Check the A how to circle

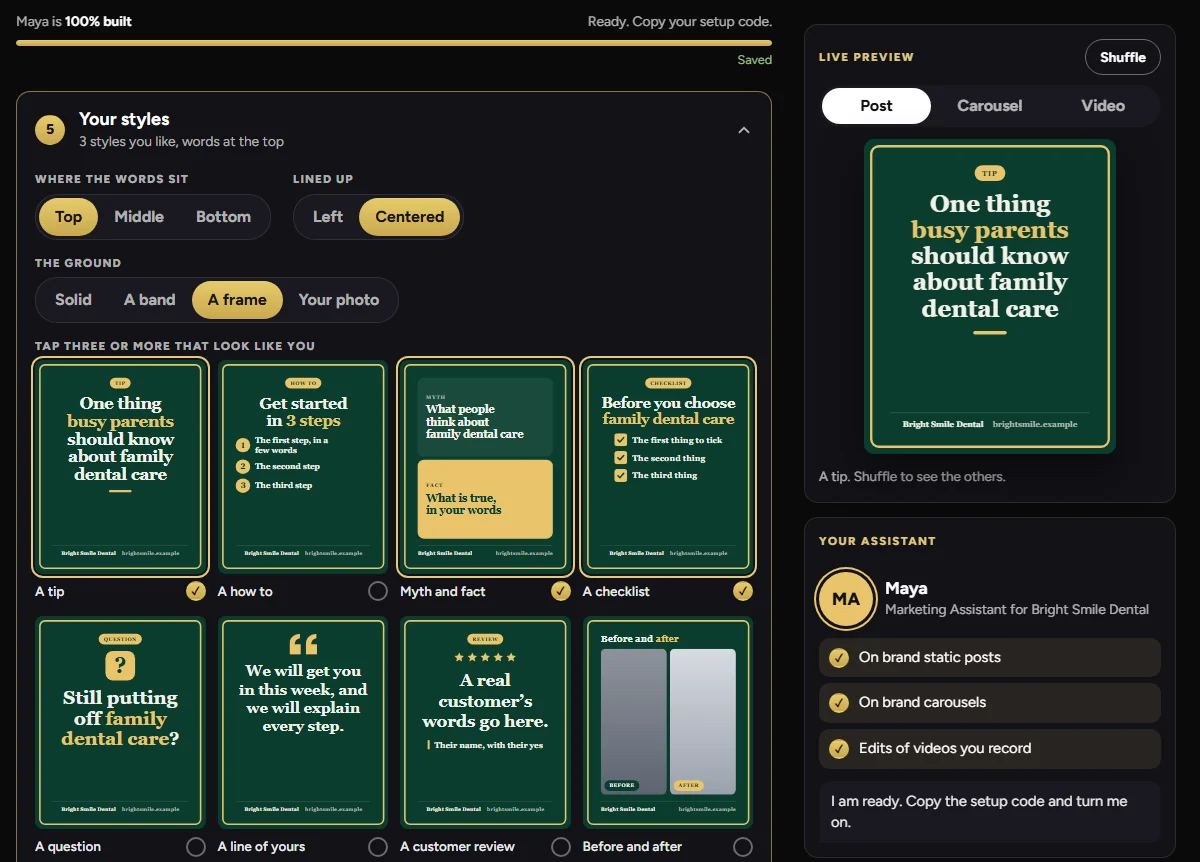tap(378, 591)
